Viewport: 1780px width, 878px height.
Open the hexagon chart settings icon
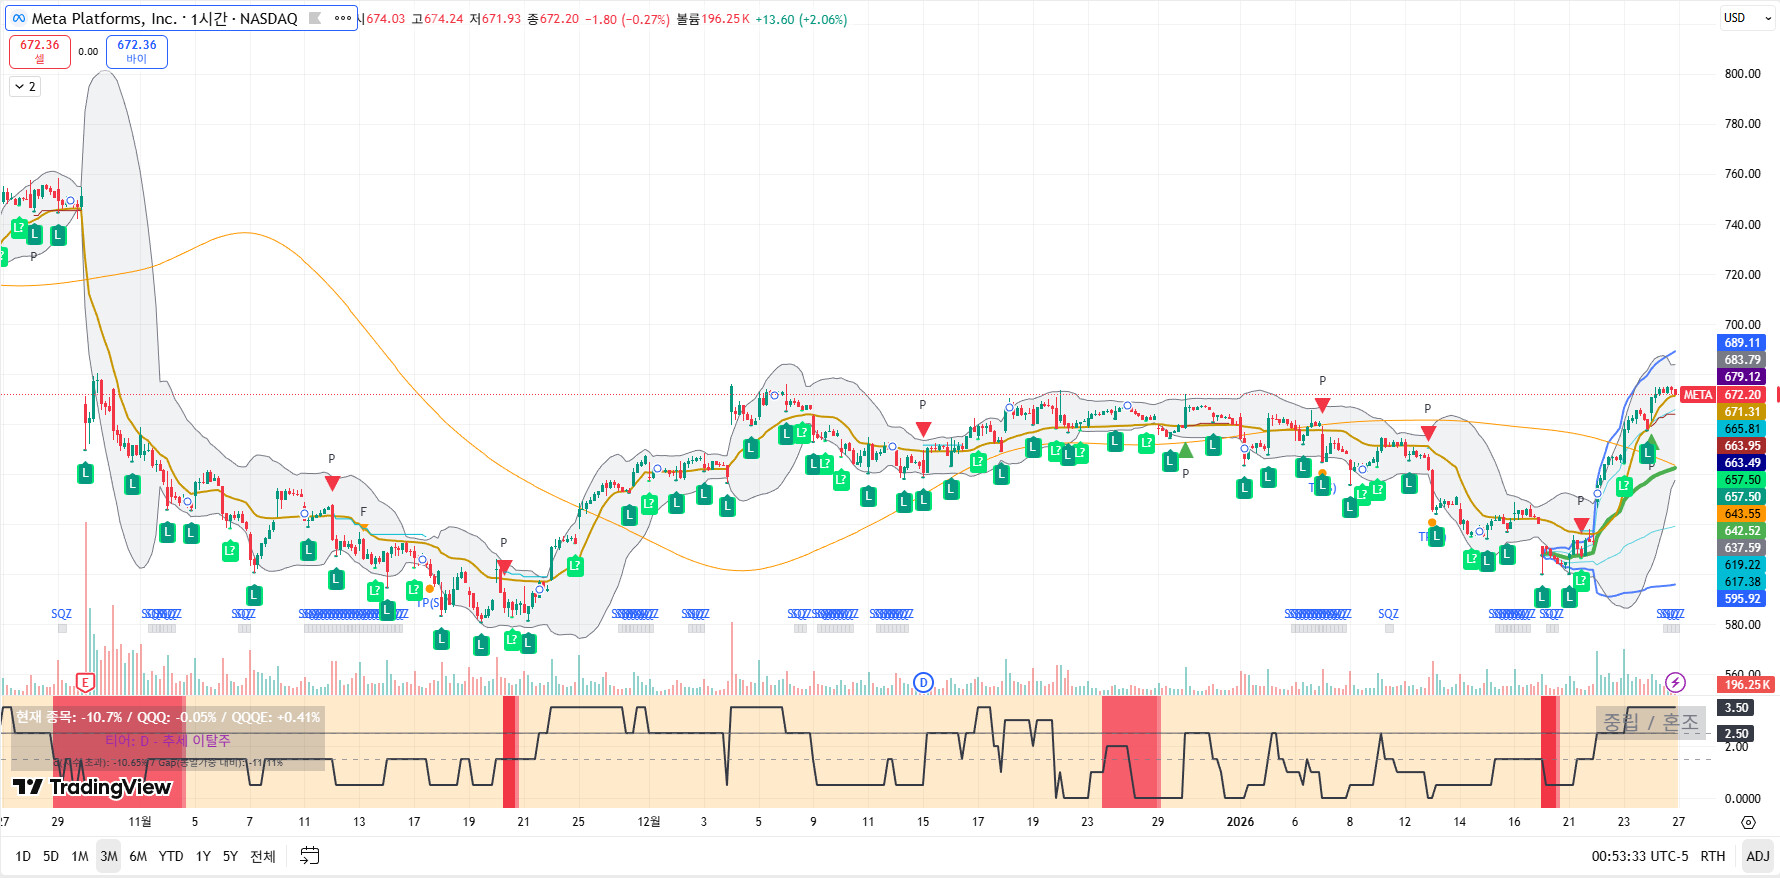point(1748,822)
